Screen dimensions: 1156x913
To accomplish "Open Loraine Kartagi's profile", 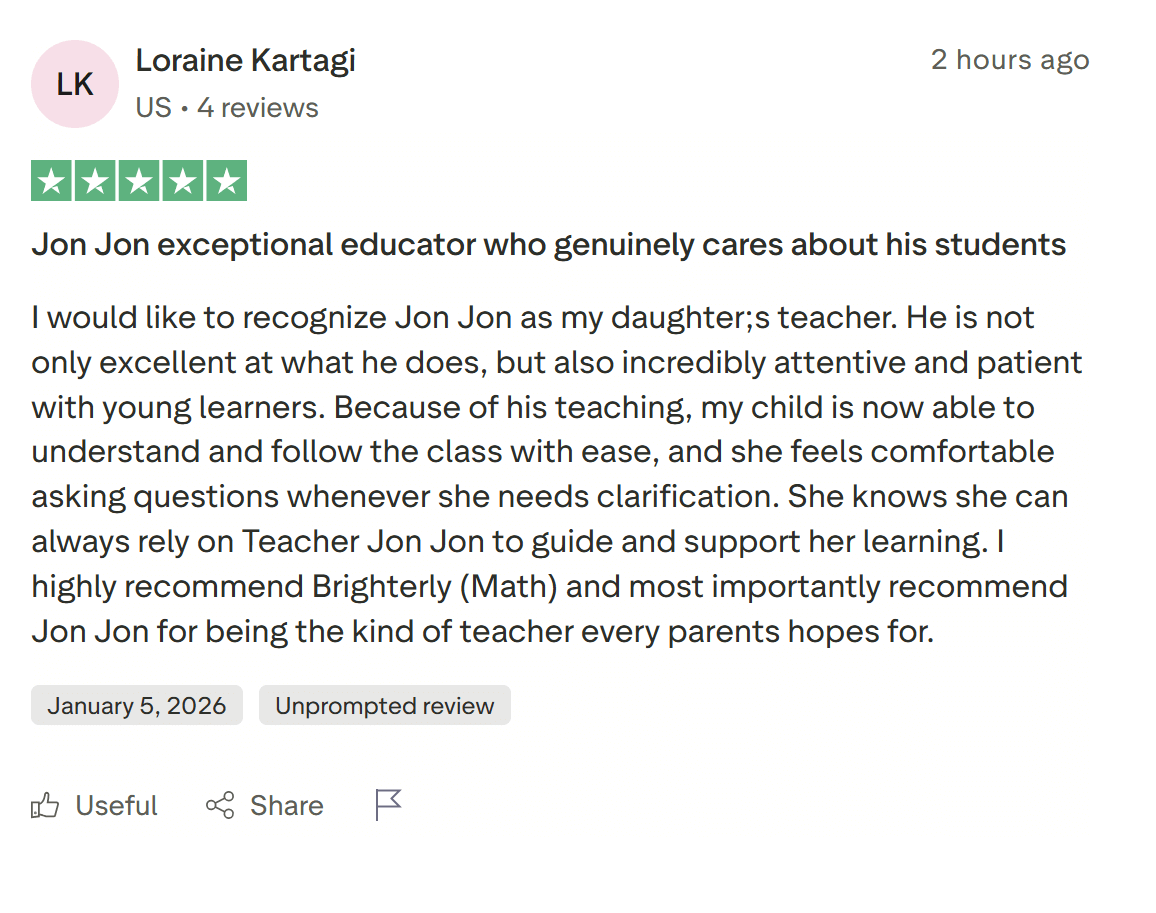I will (245, 60).
